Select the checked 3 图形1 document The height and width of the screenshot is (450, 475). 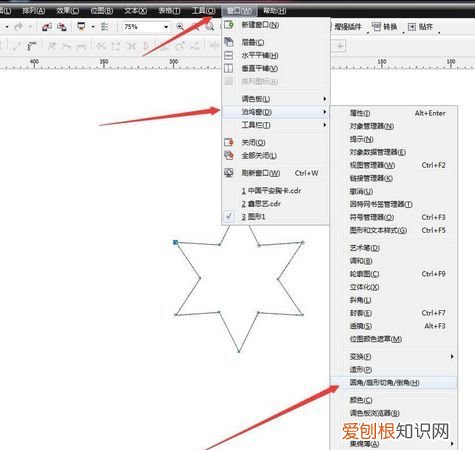[276, 217]
